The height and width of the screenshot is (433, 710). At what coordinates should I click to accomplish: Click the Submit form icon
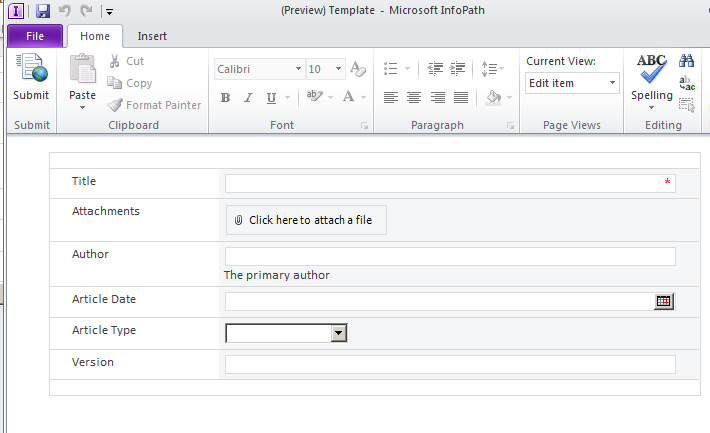point(31,68)
